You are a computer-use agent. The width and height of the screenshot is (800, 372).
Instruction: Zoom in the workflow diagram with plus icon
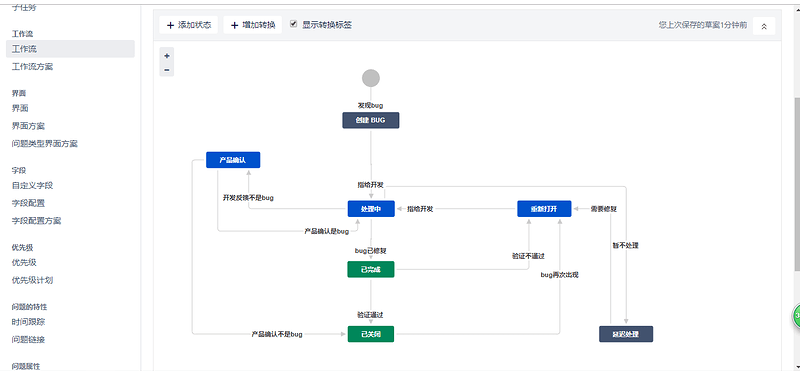click(x=167, y=56)
